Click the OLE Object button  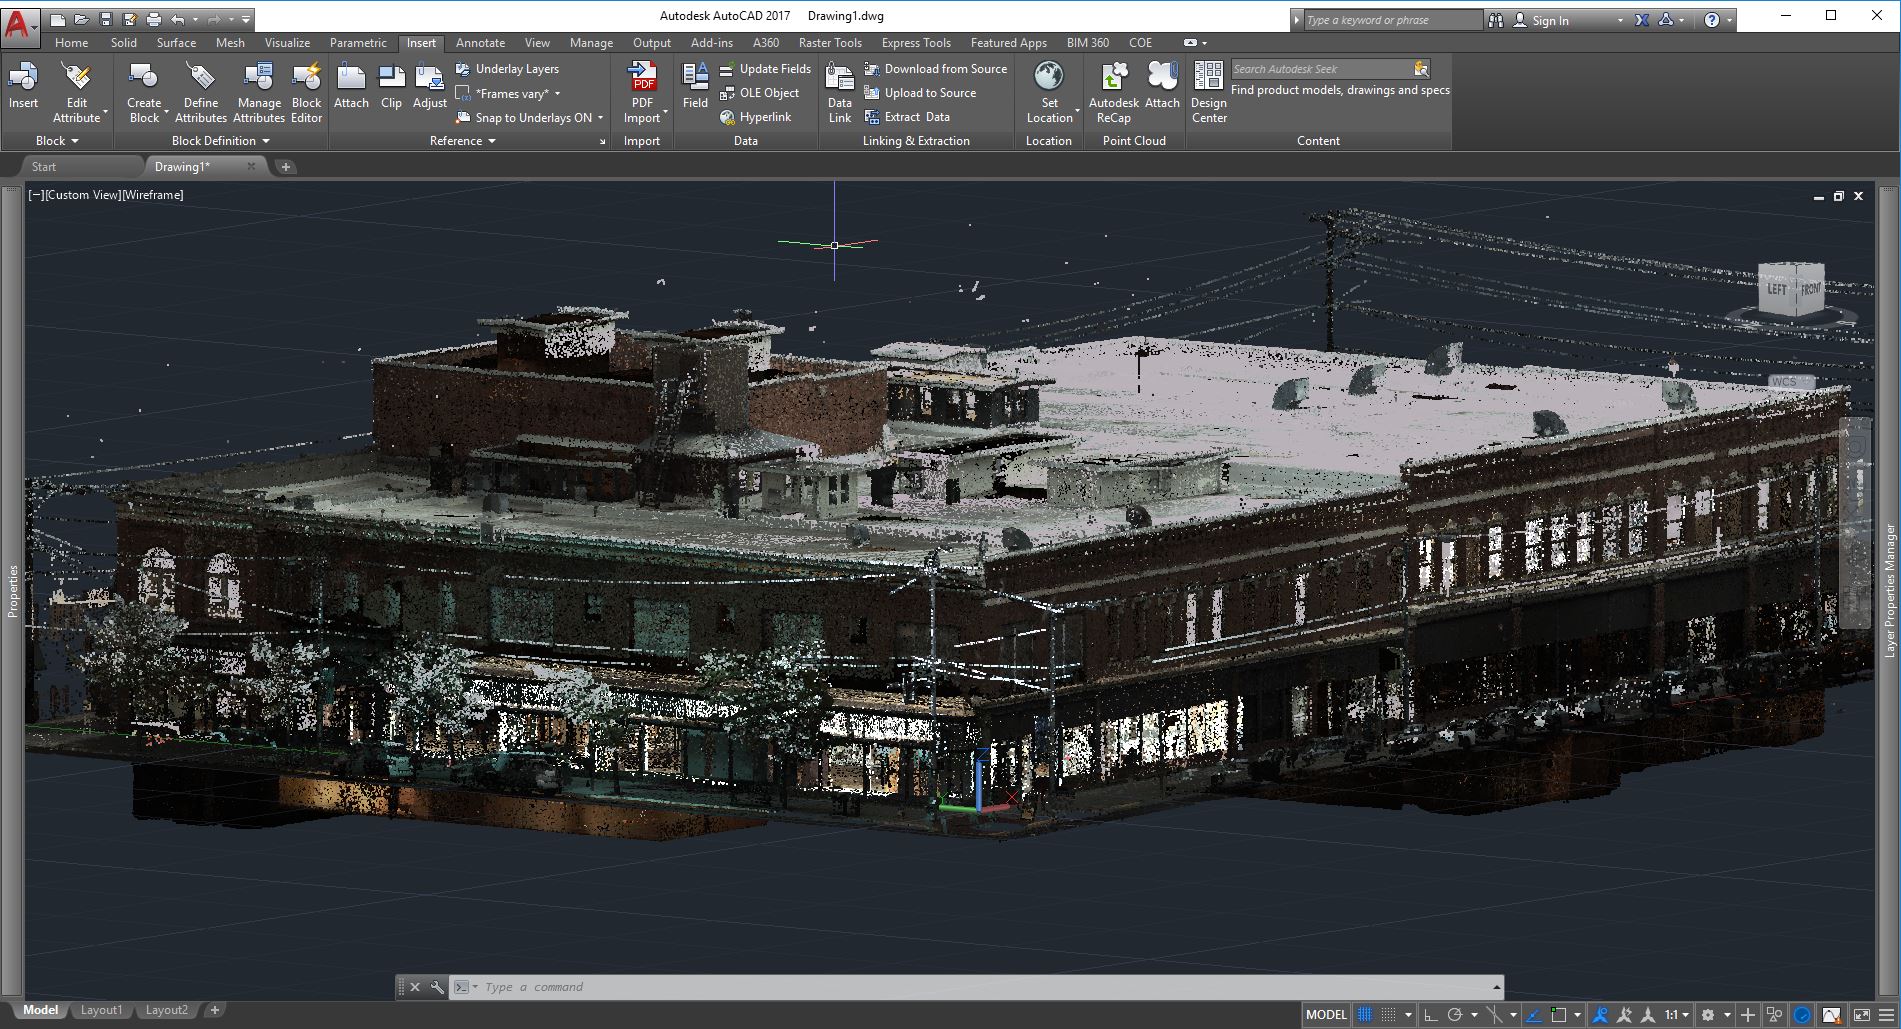pyautogui.click(x=759, y=93)
